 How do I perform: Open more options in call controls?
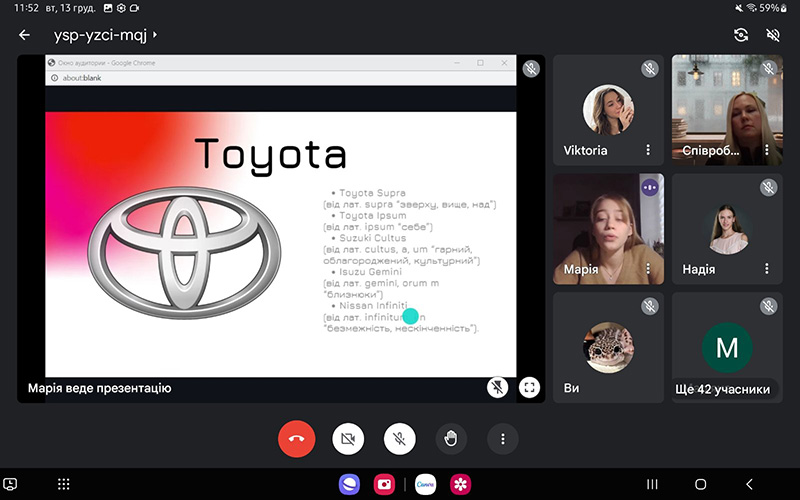click(x=503, y=438)
